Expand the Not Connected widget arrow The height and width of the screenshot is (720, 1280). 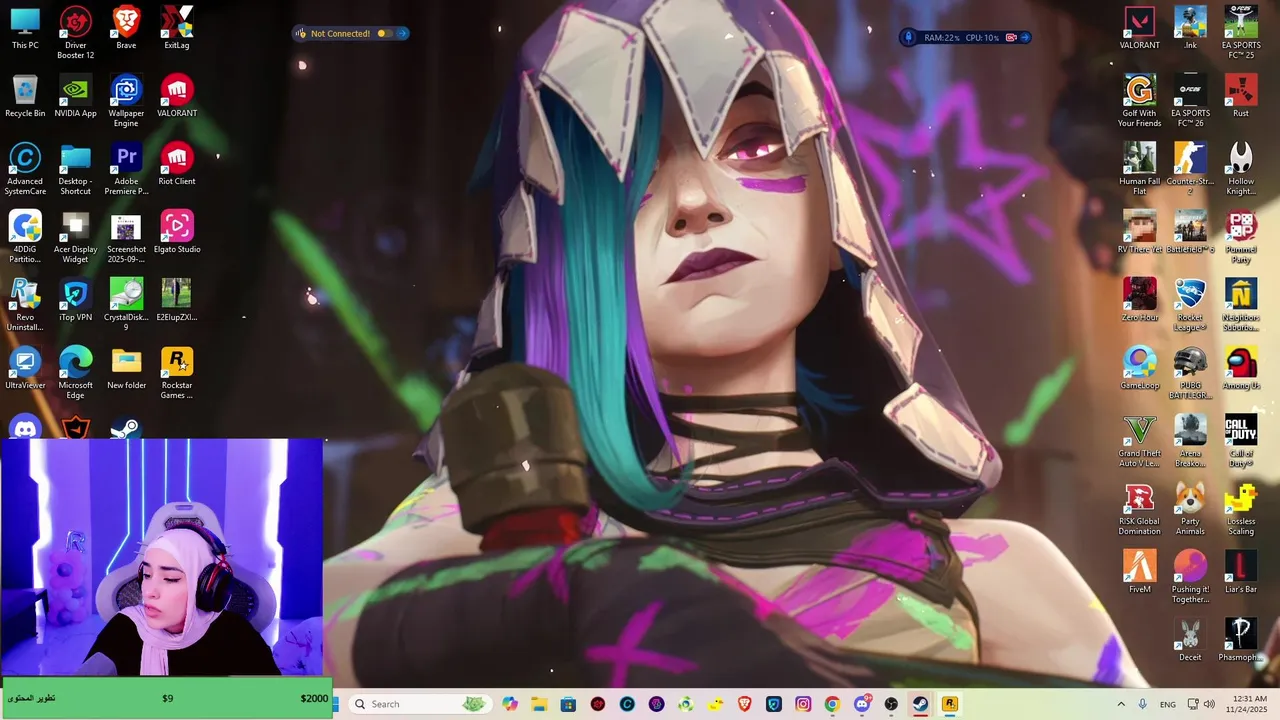click(x=402, y=34)
